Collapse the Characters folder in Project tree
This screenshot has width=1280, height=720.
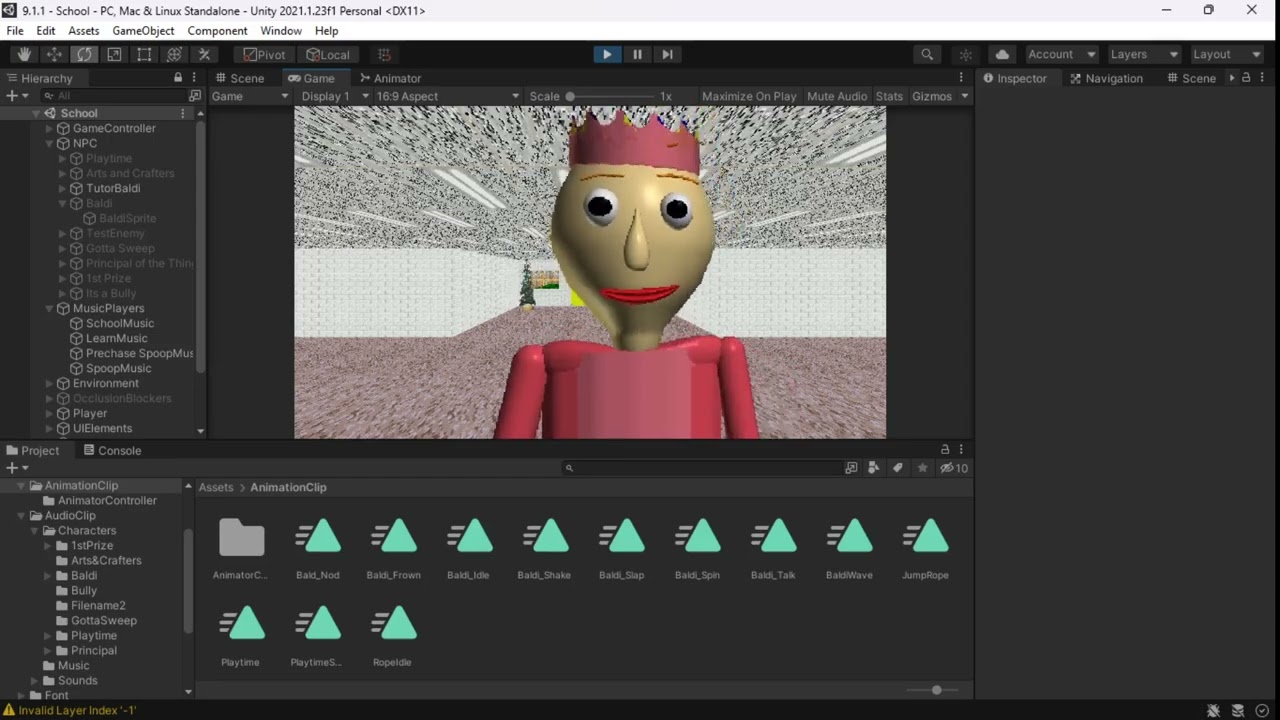click(34, 531)
